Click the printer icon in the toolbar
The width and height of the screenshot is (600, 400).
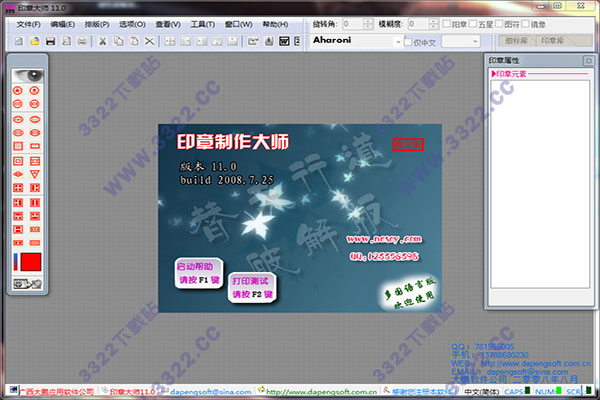pyautogui.click(x=82, y=41)
